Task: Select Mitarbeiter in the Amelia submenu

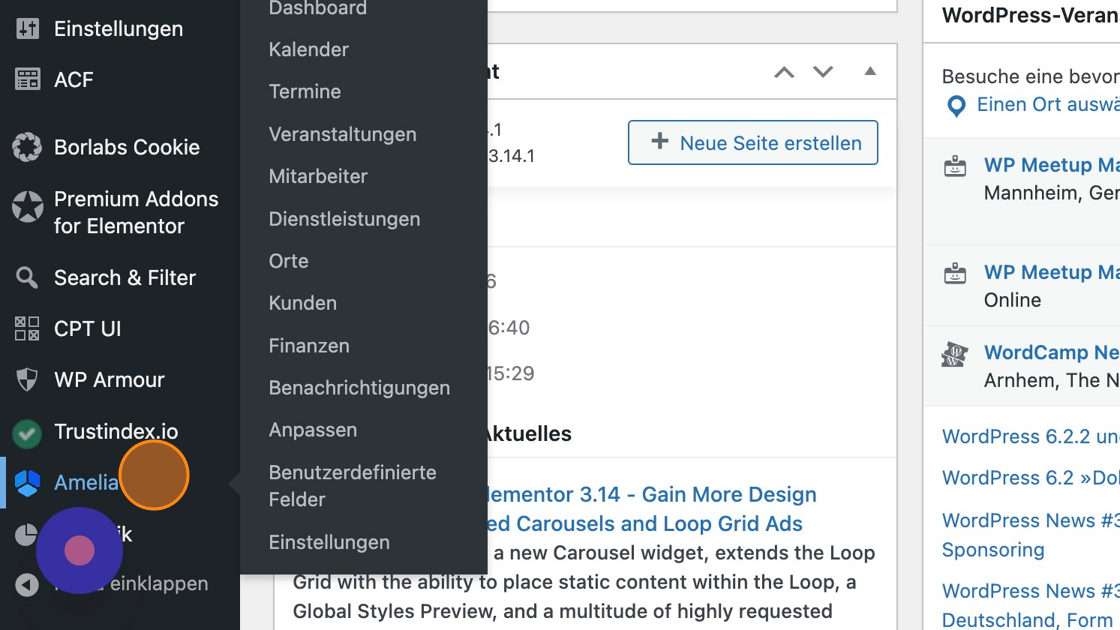Action: coord(318,176)
